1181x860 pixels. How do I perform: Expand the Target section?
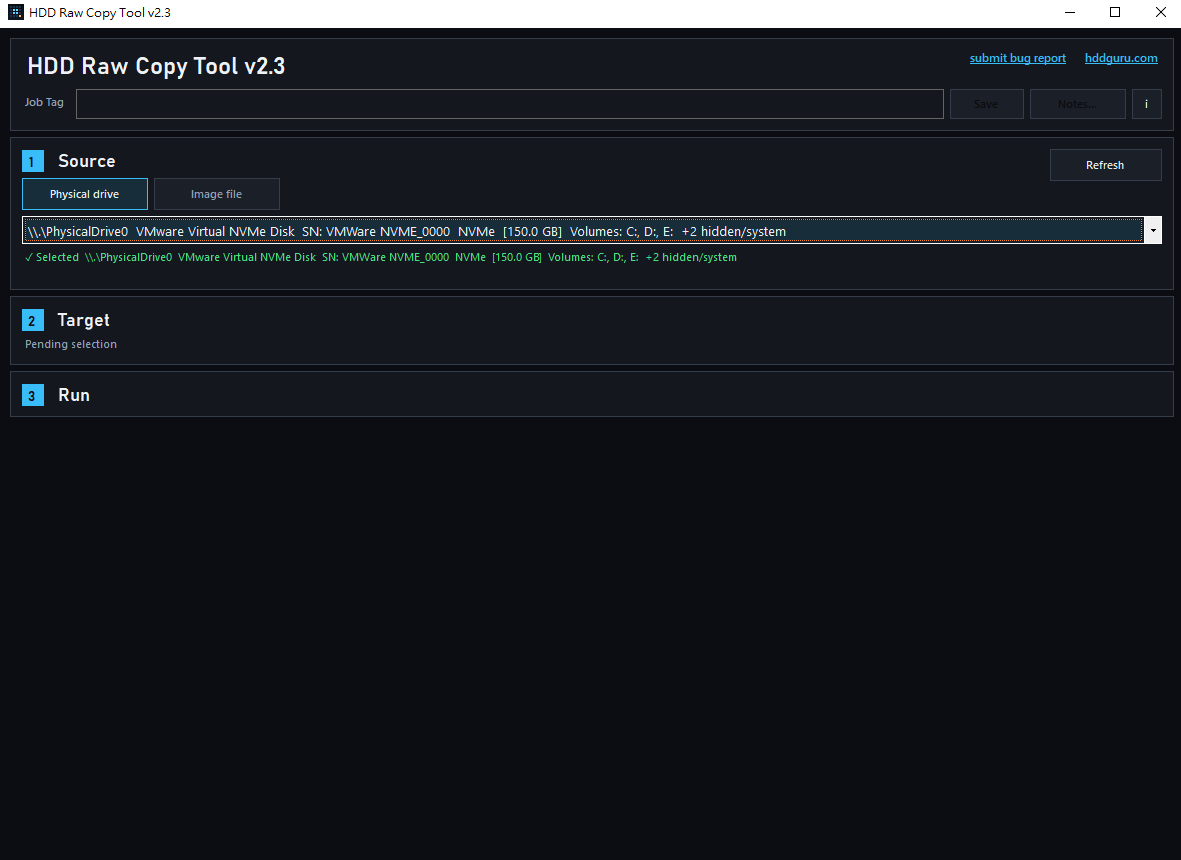coord(84,321)
